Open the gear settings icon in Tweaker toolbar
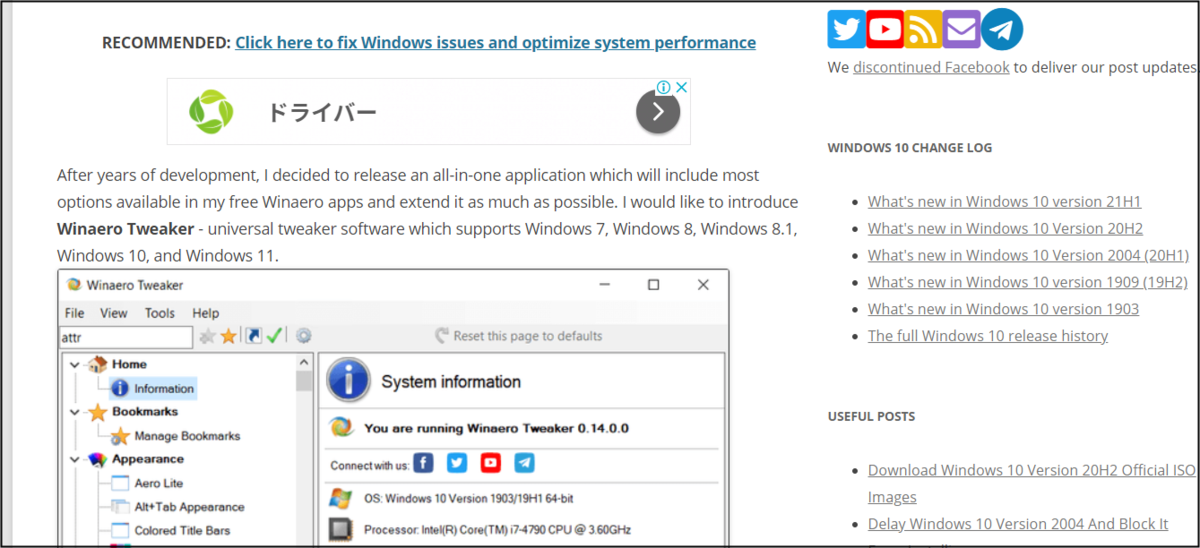The image size is (1200, 548). pyautogui.click(x=303, y=336)
